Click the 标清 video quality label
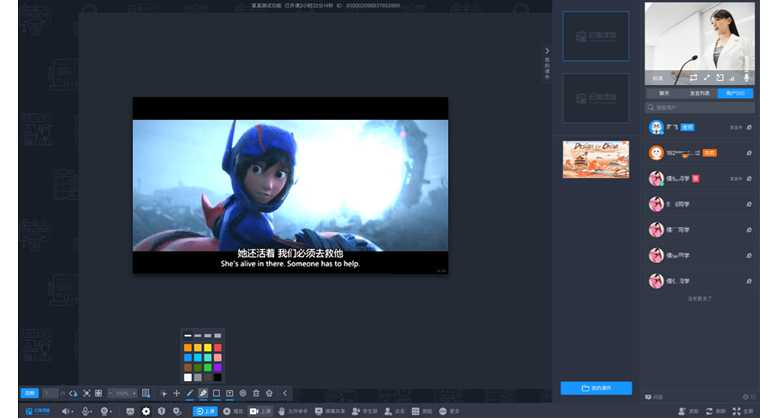Viewport: 777px width, 419px height. (658, 78)
